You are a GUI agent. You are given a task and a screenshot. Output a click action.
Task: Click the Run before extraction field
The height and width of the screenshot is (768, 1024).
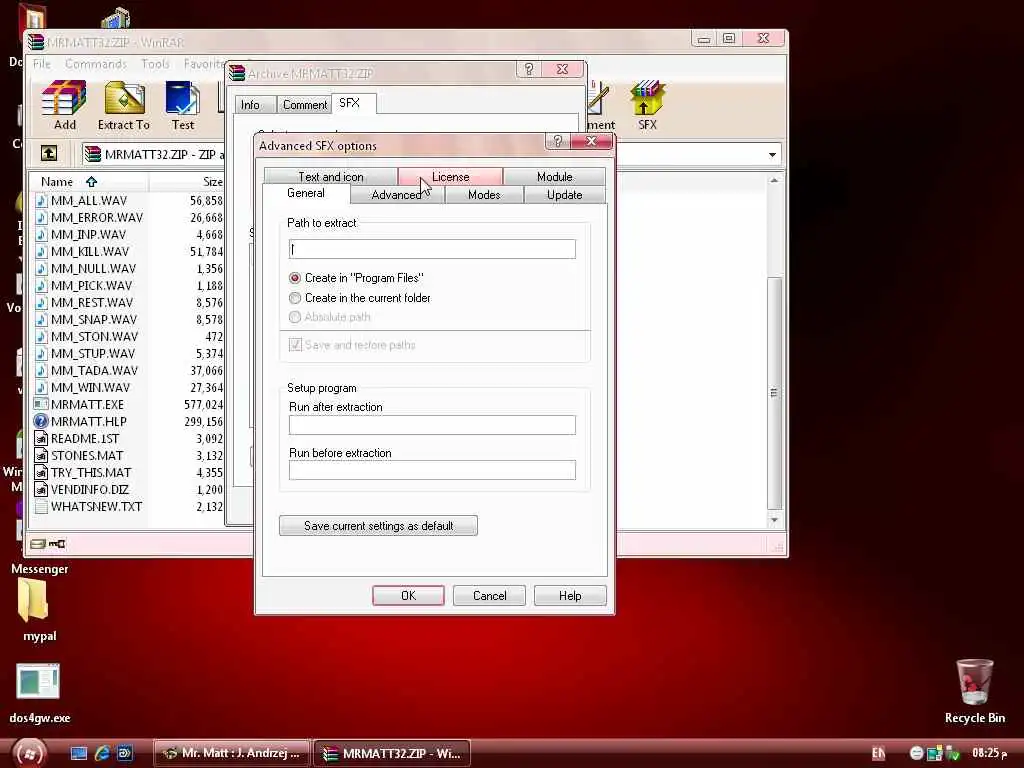(x=432, y=470)
